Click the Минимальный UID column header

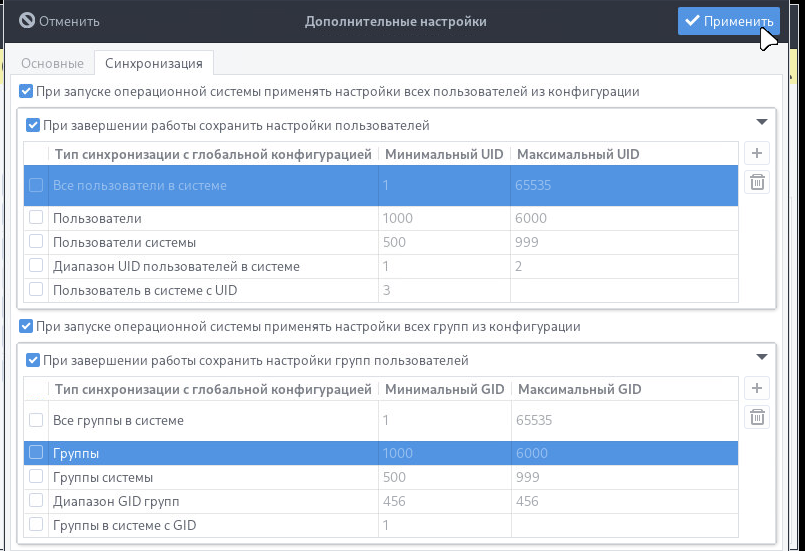pos(444,154)
